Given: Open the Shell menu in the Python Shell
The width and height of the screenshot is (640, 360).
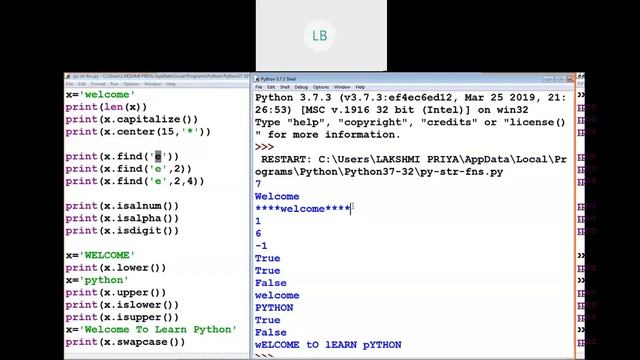Looking at the screenshot, I should [284, 87].
